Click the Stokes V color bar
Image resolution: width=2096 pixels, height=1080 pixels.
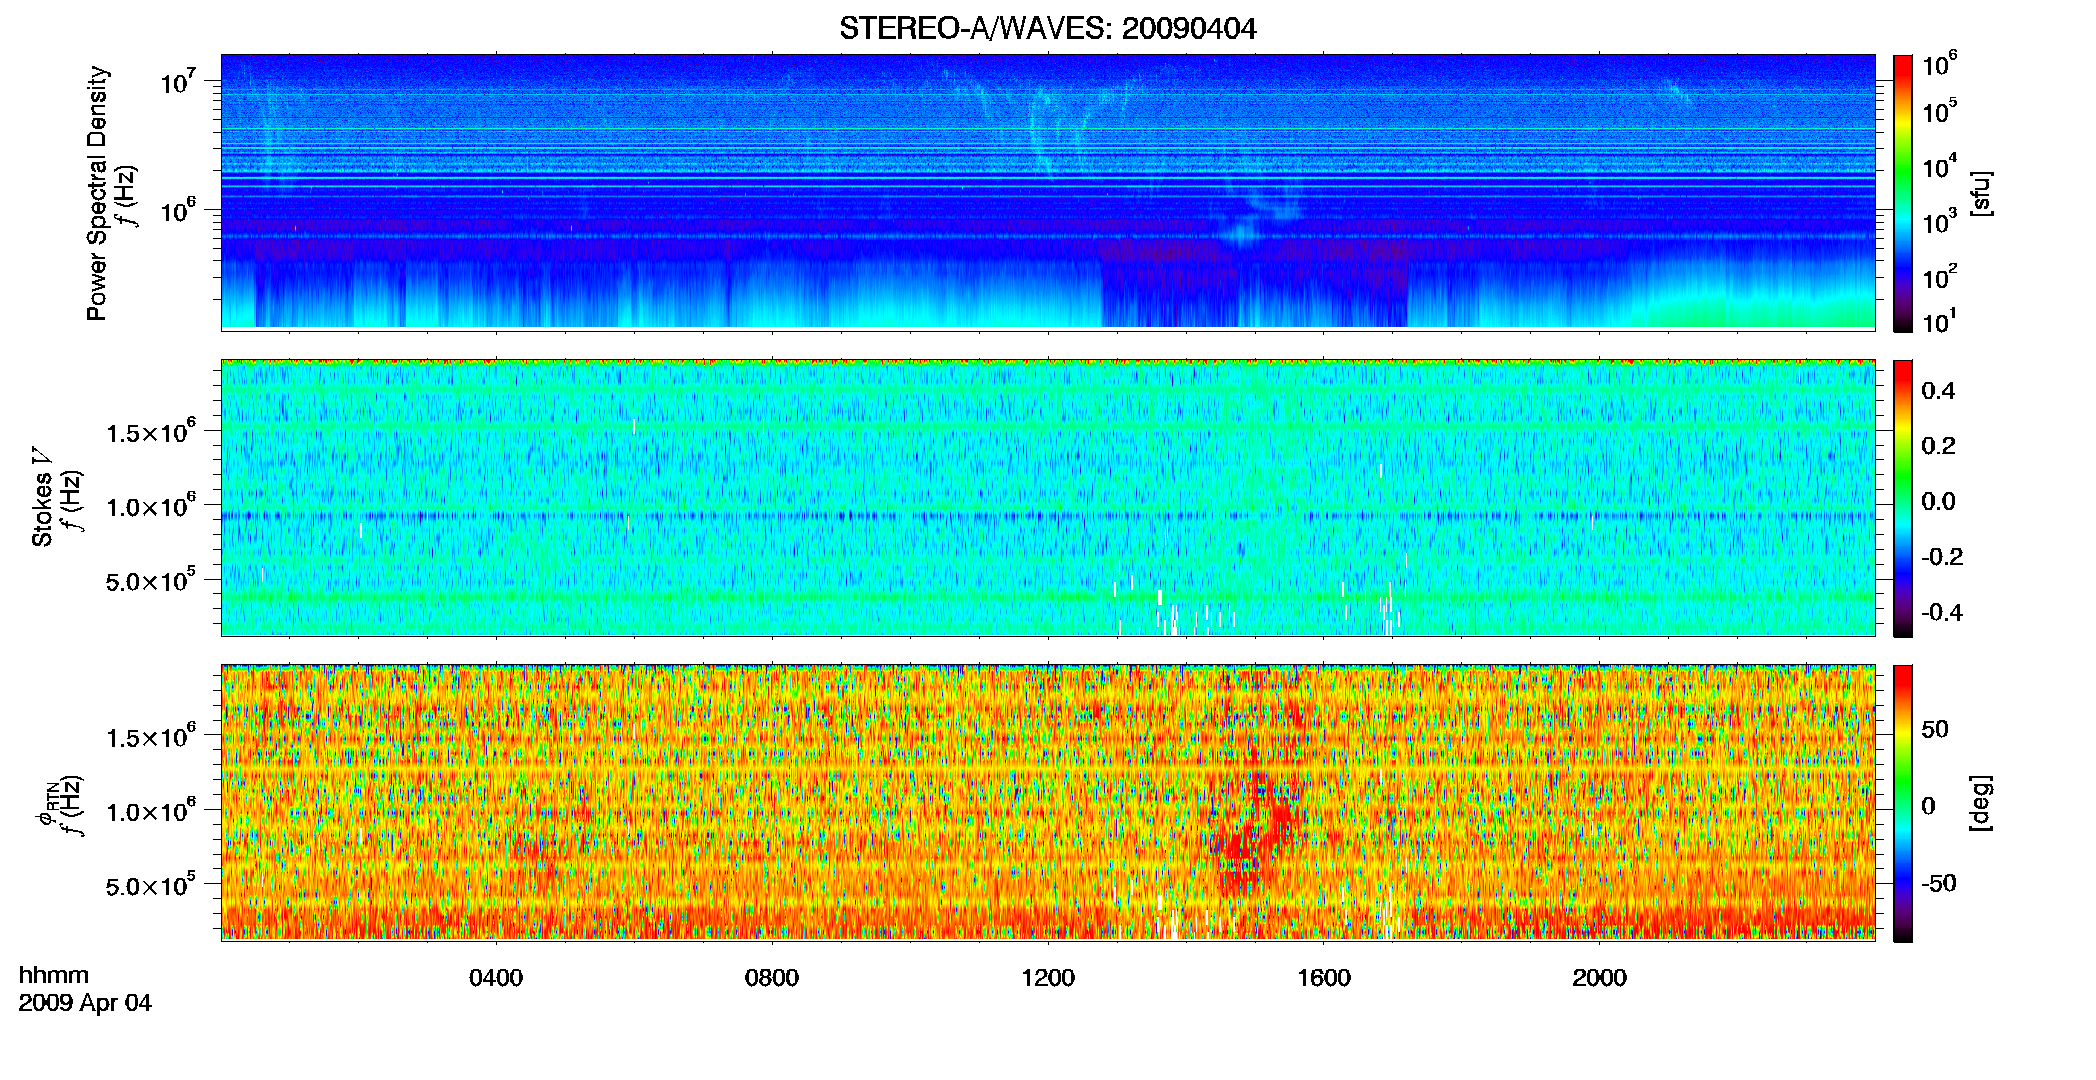click(1903, 498)
